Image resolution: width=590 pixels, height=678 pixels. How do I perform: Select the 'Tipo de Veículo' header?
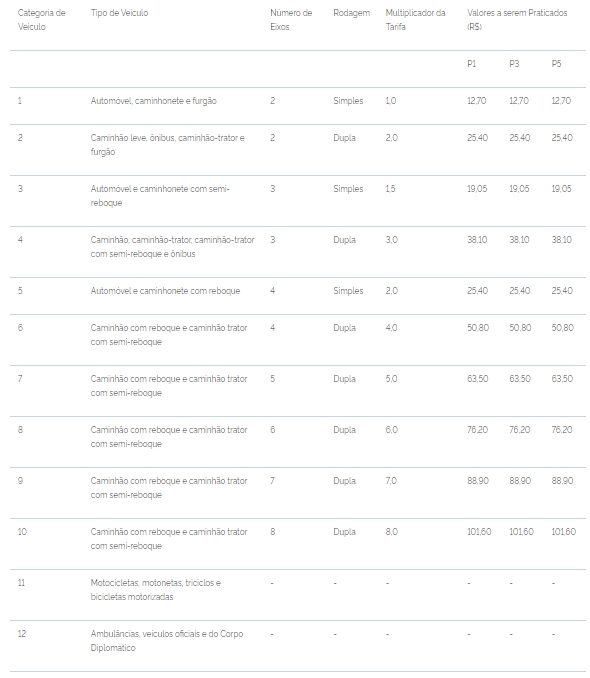(x=119, y=13)
